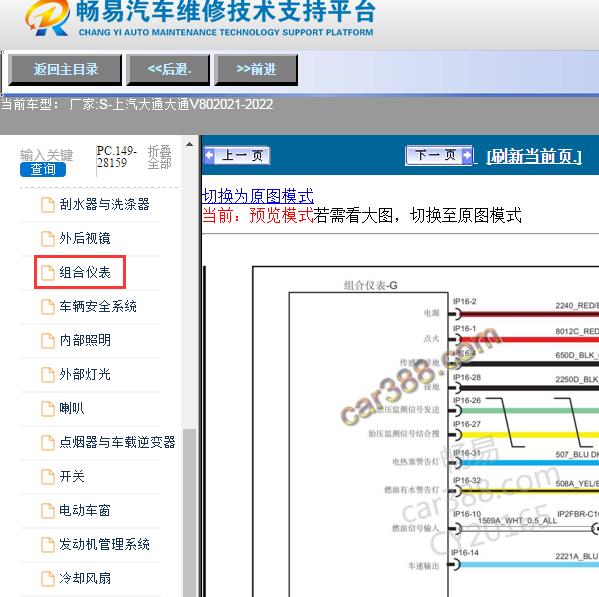
Task: Click the document icon beside 开关
Action: (x=48, y=477)
